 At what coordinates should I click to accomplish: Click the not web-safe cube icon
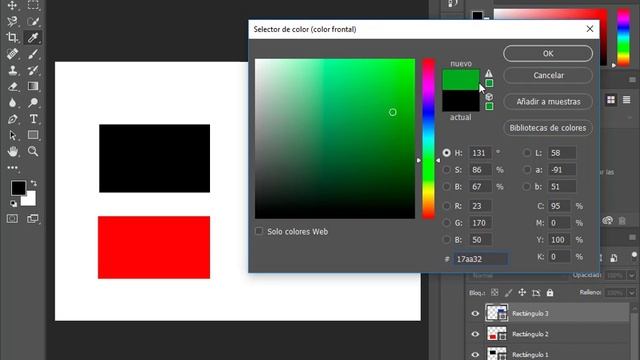489,97
